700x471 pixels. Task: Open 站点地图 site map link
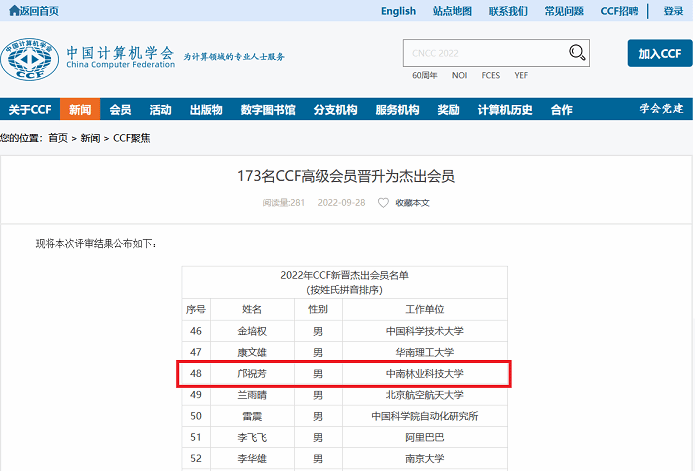click(452, 11)
